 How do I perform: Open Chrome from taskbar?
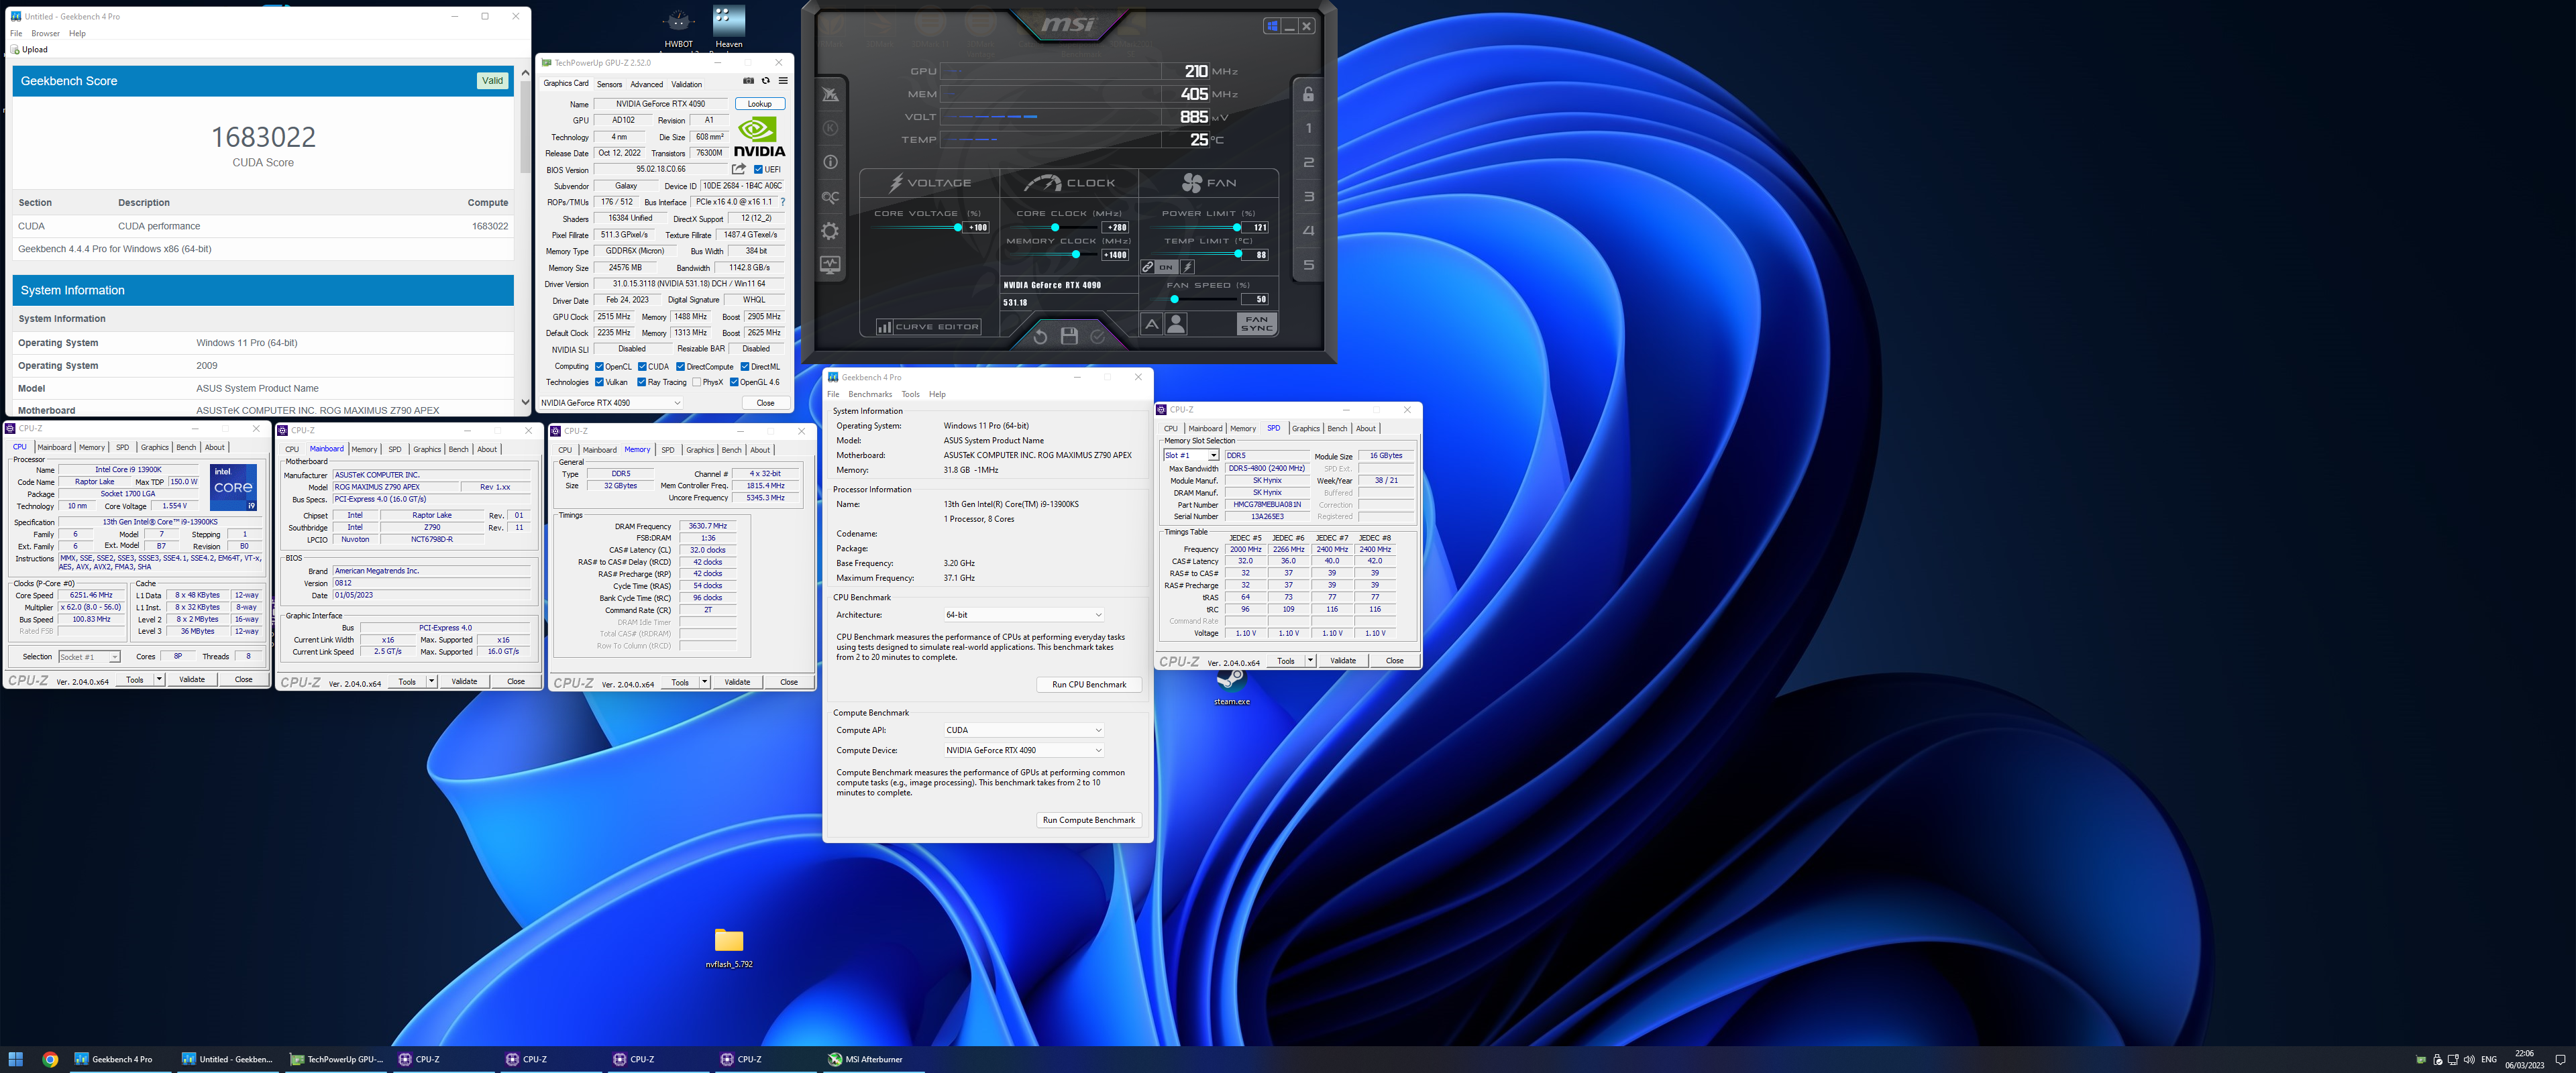coord(50,1059)
